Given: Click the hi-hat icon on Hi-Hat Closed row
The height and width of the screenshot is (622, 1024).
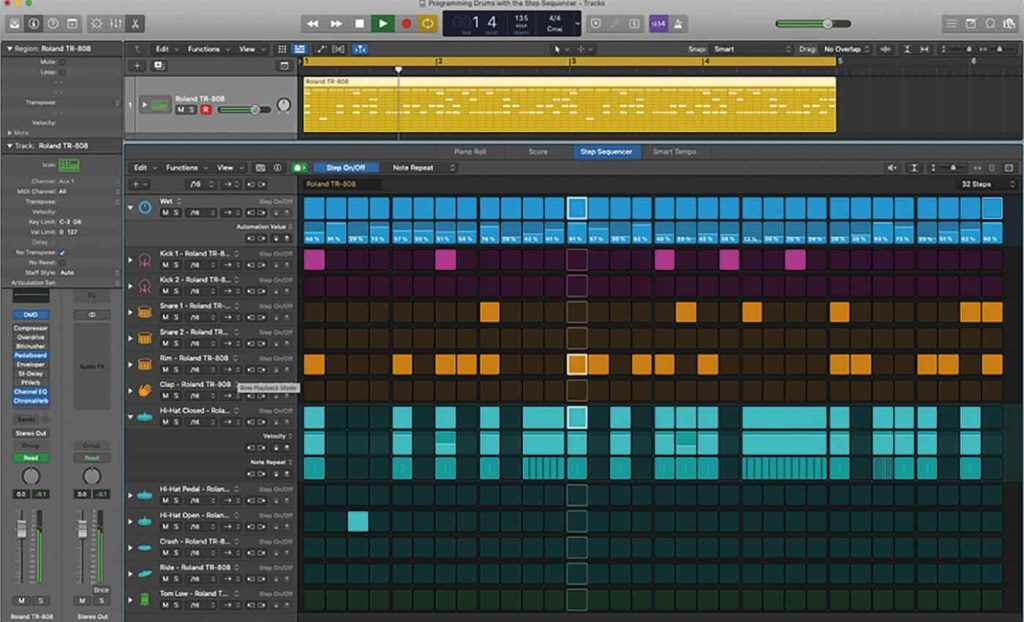Looking at the screenshot, I should 145,417.
